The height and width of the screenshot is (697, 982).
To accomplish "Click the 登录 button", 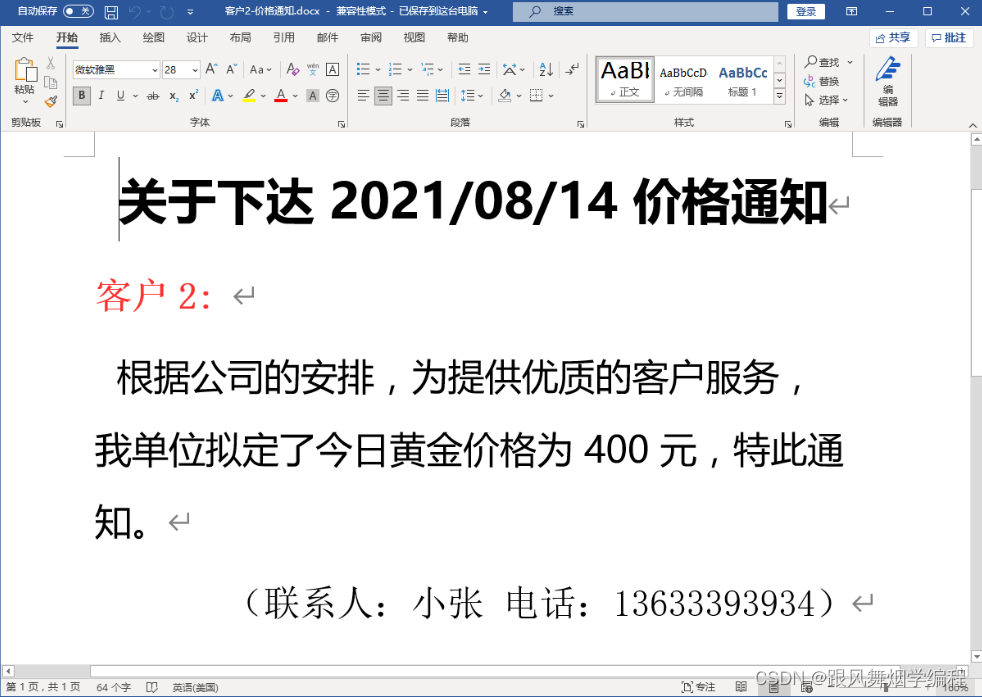I will click(805, 11).
